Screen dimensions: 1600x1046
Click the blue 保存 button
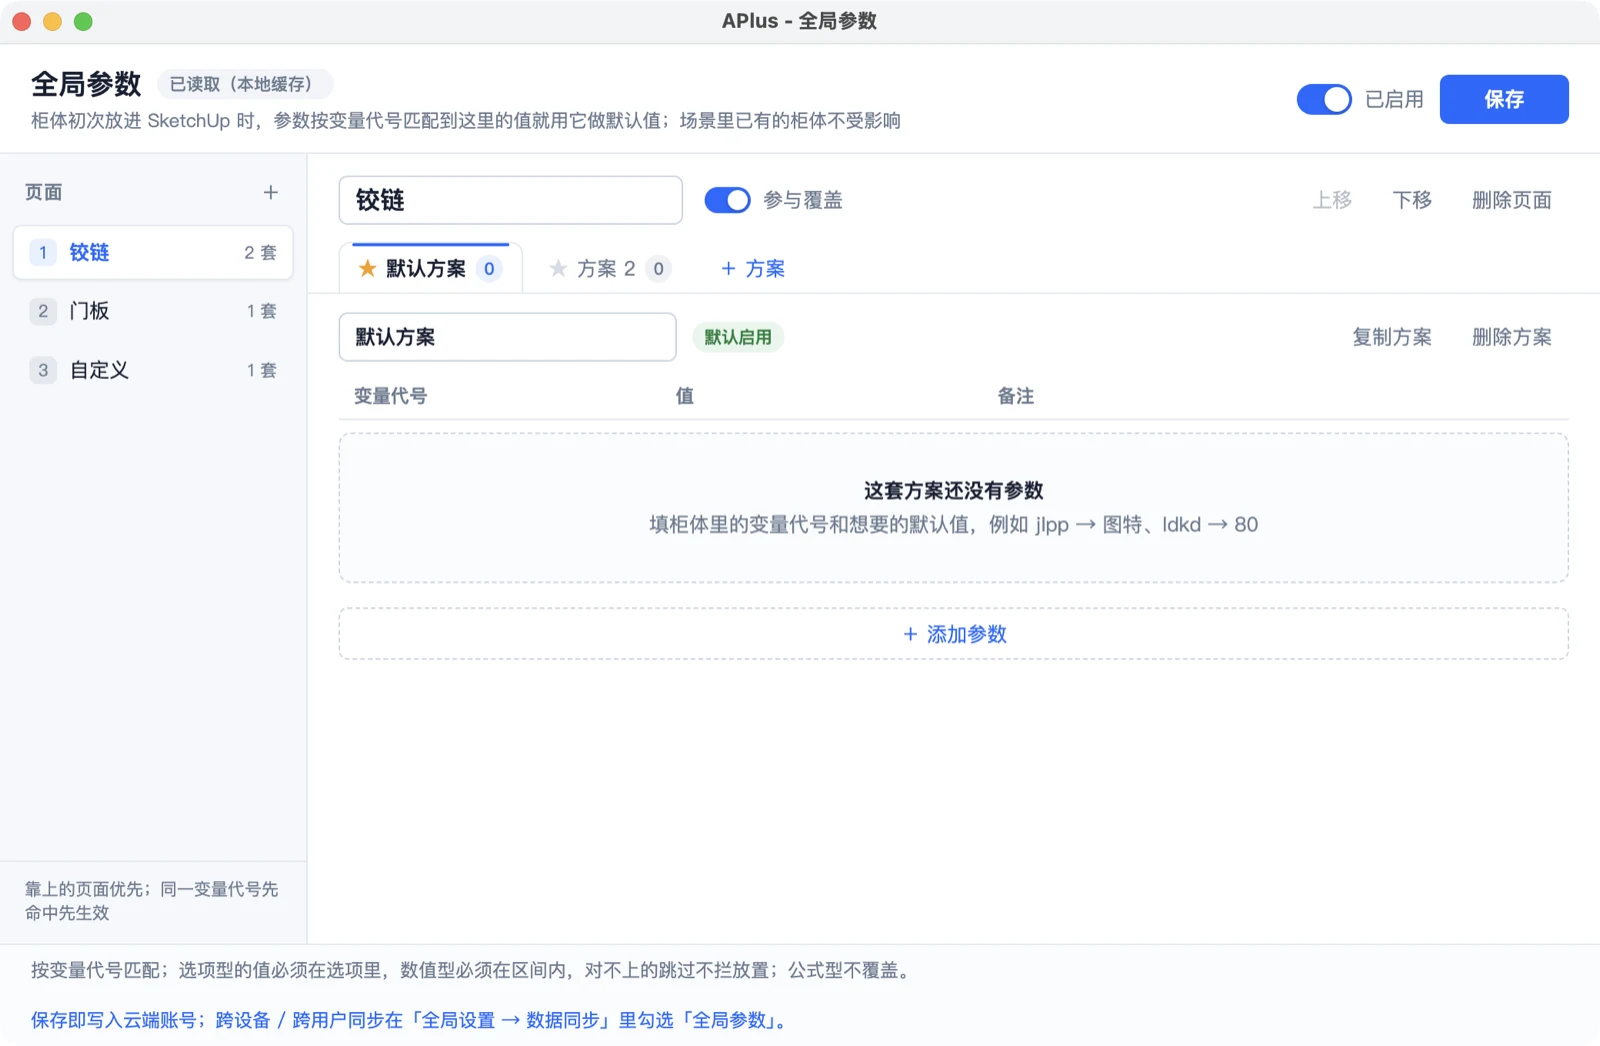(x=1504, y=99)
